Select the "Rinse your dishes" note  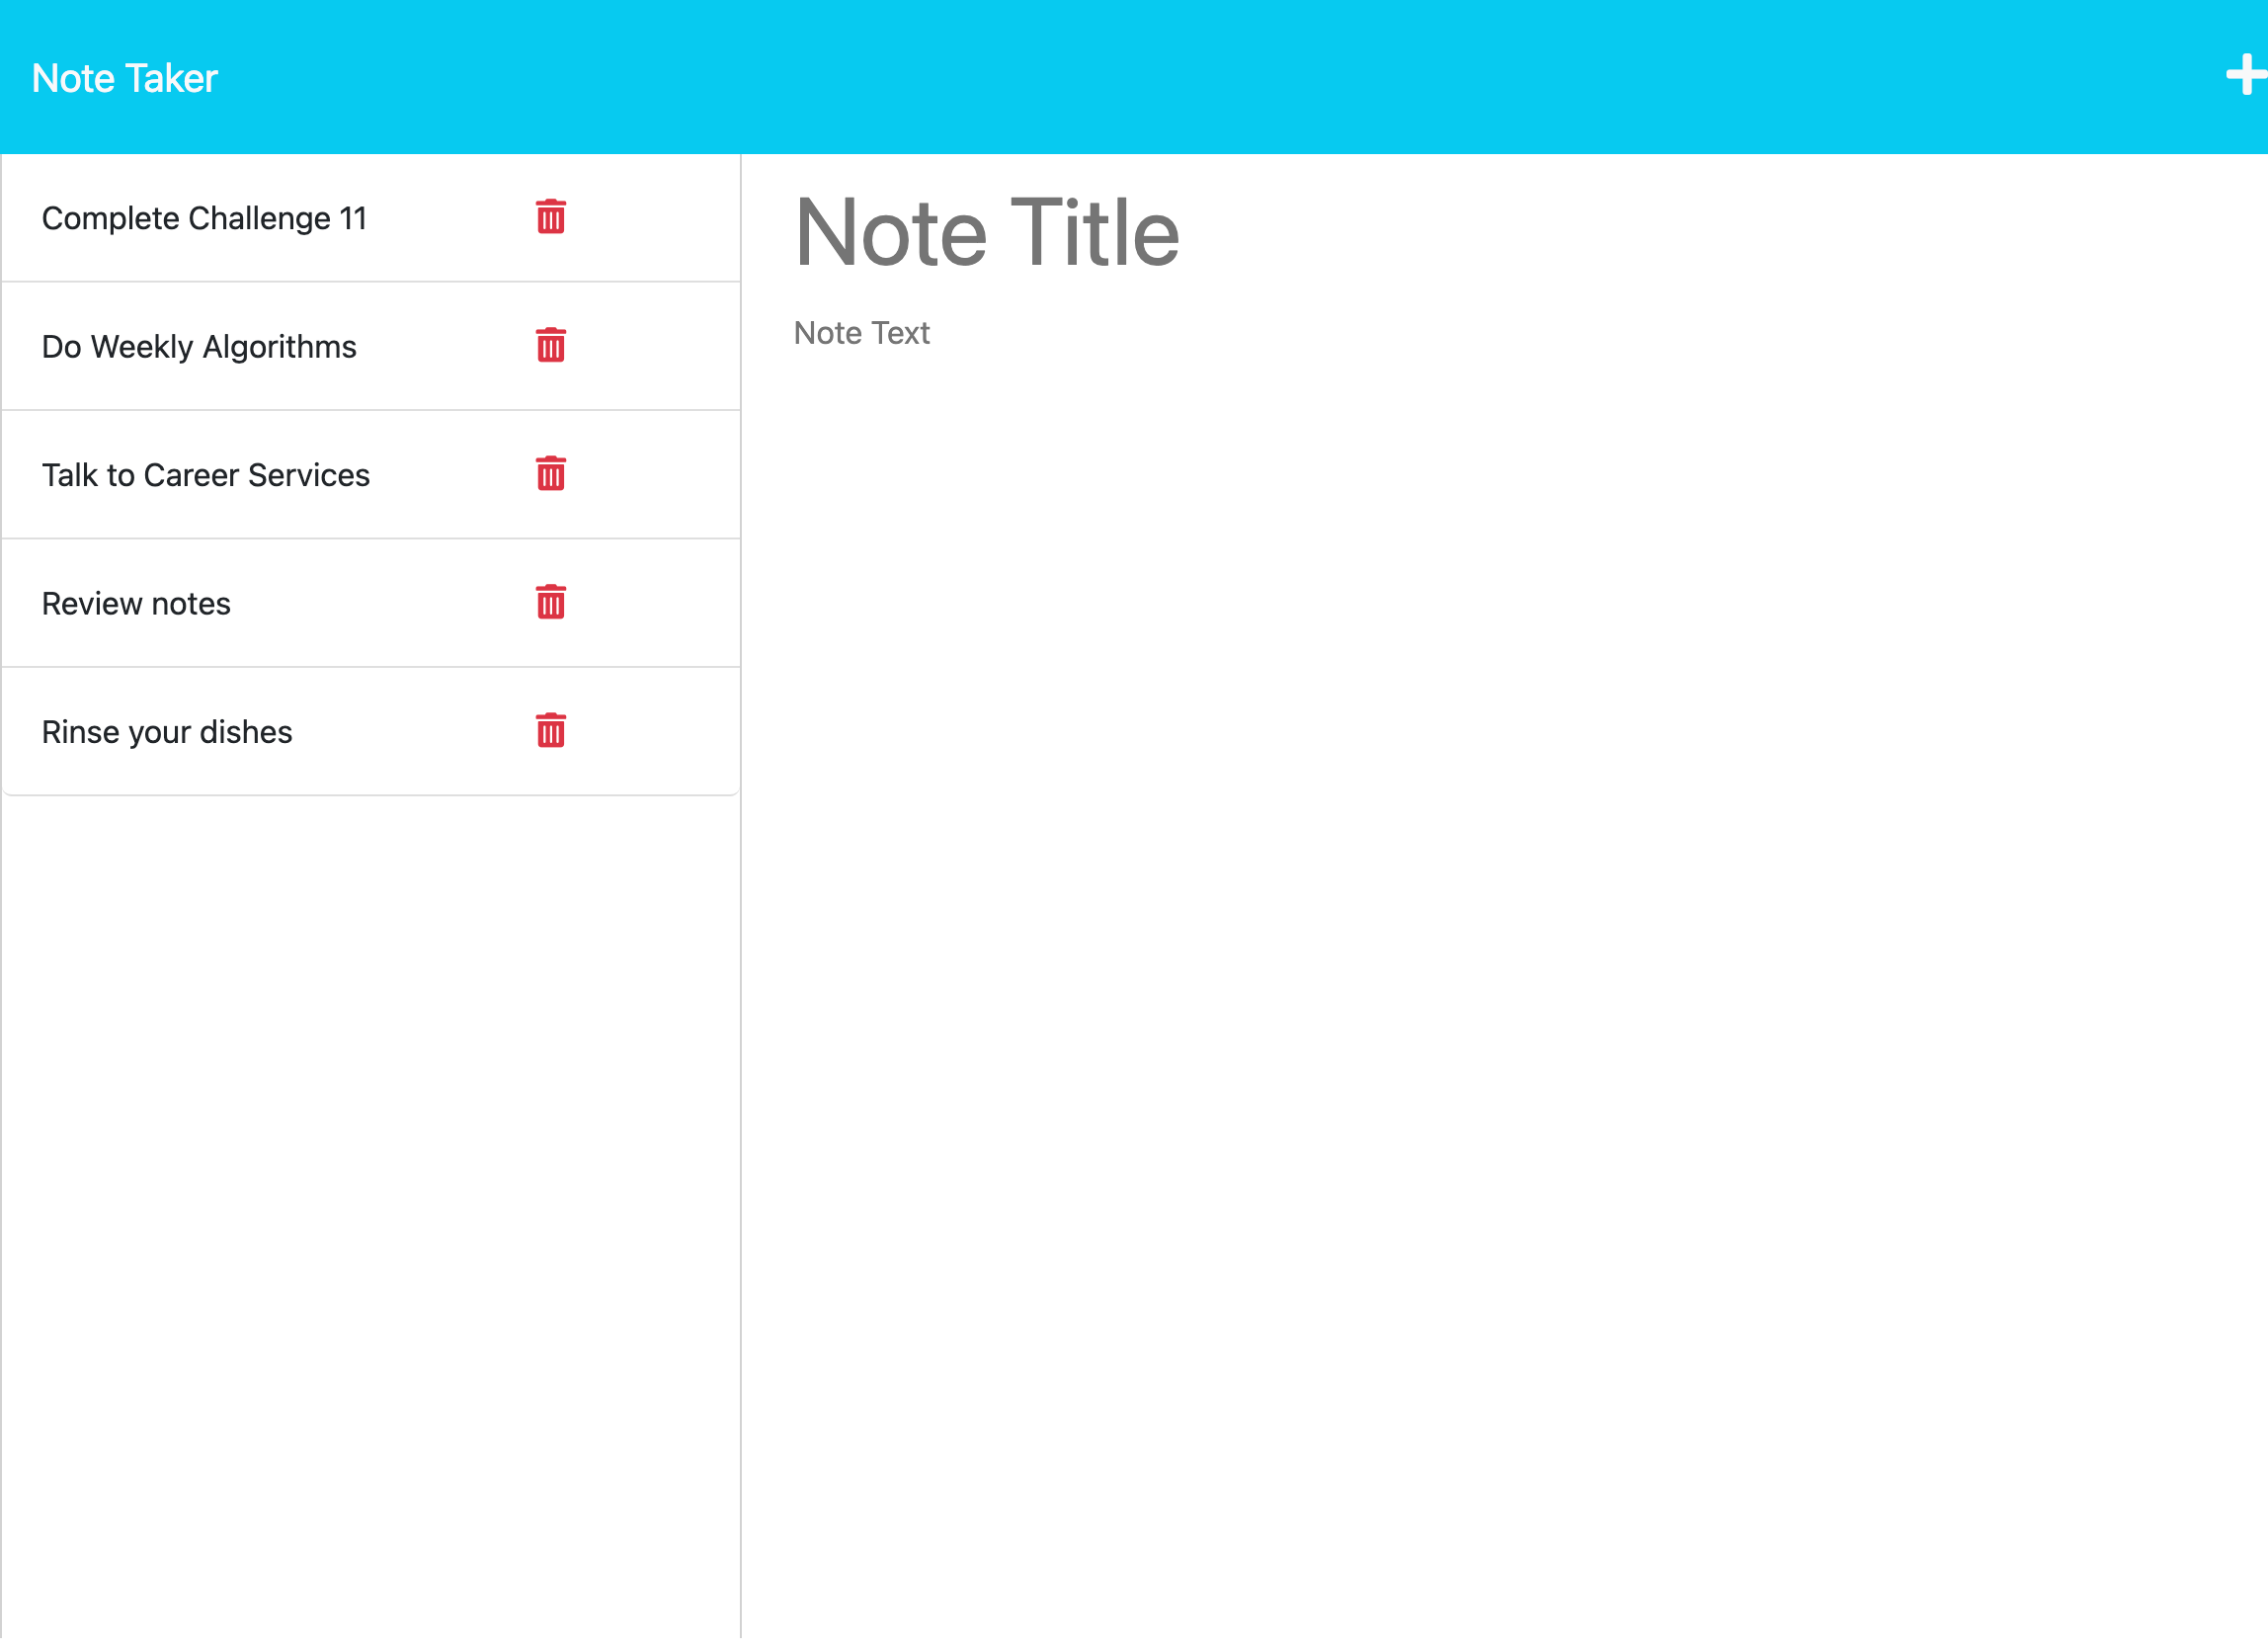166,731
